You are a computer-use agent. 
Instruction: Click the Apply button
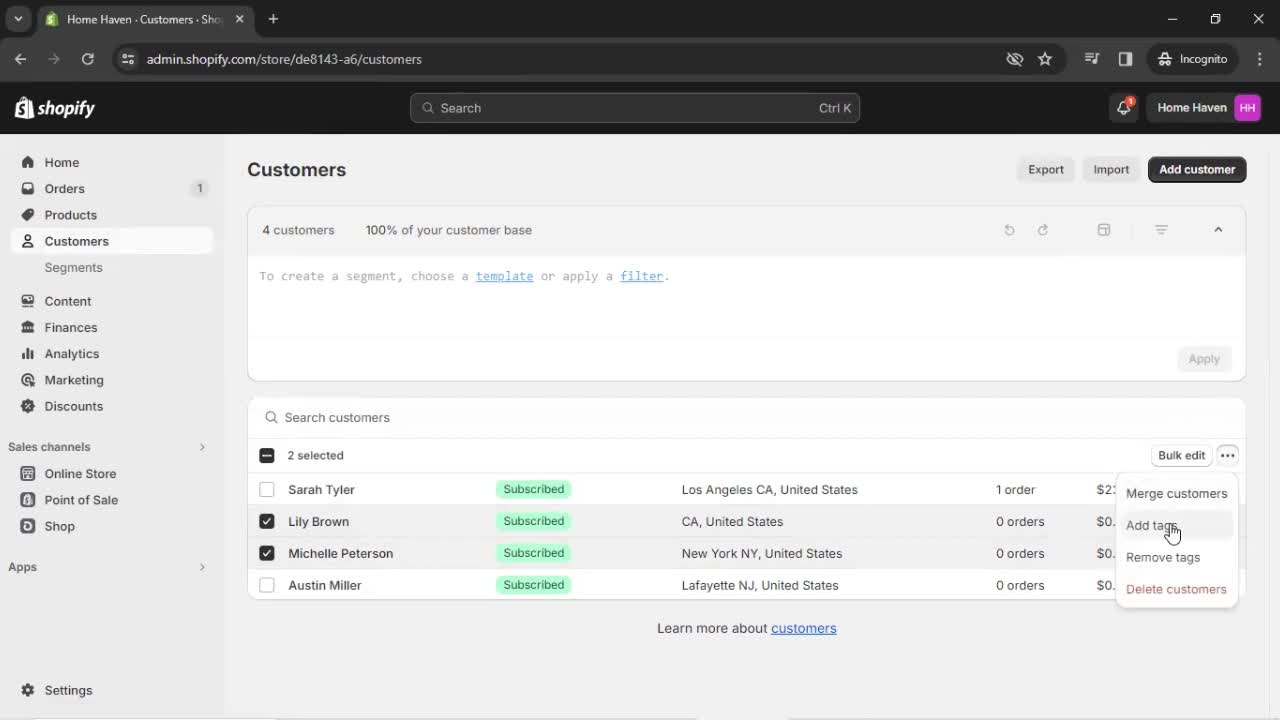(x=1204, y=359)
